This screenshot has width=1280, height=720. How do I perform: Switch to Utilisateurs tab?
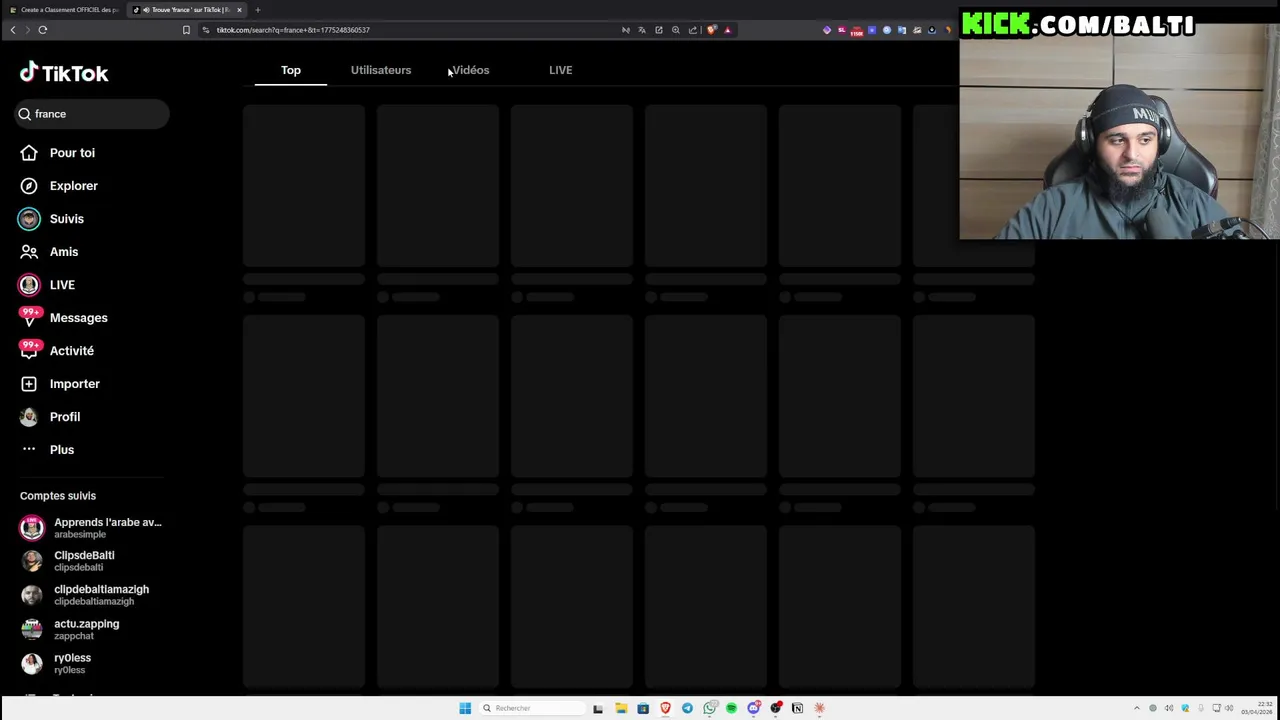click(x=381, y=70)
